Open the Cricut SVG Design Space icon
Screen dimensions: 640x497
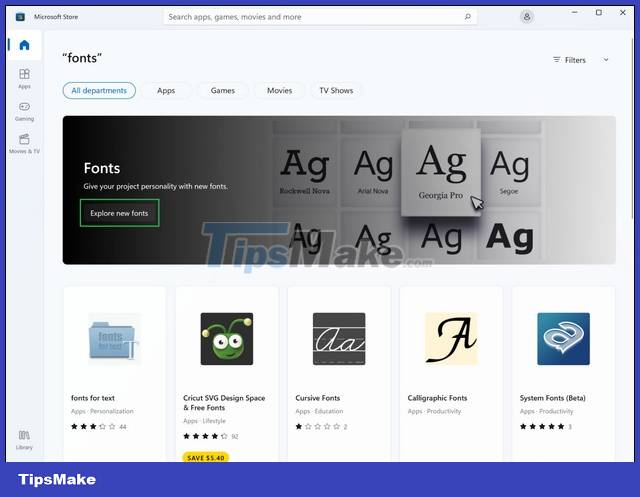pyautogui.click(x=227, y=339)
